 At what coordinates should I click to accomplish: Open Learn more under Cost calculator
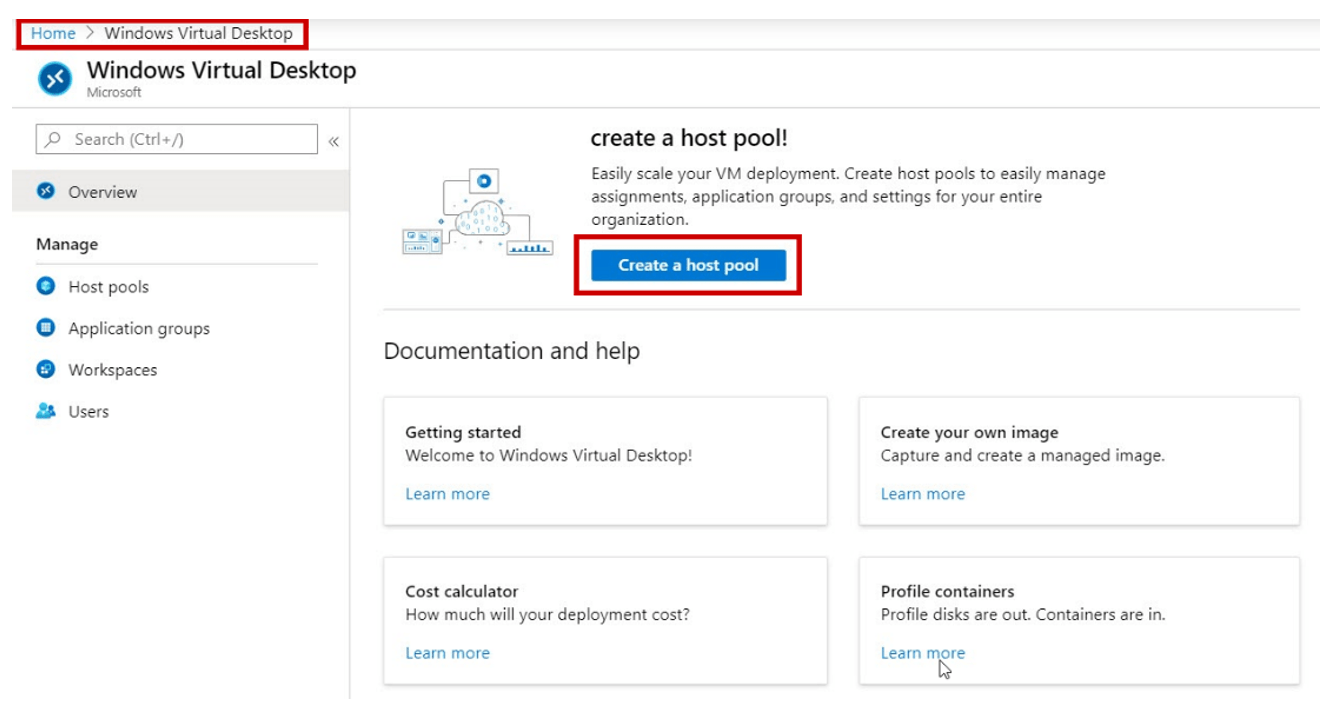(447, 653)
